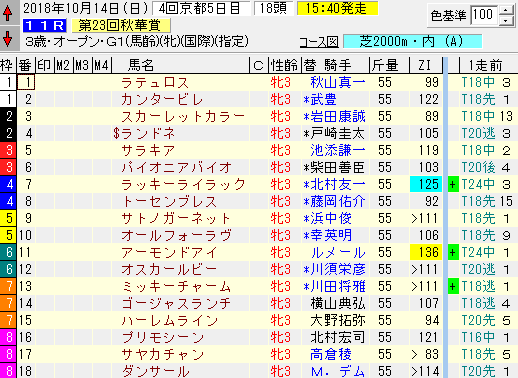518x378 pixels.
Task: Click the 色基準 value field showing 100
Action: [x=484, y=15]
